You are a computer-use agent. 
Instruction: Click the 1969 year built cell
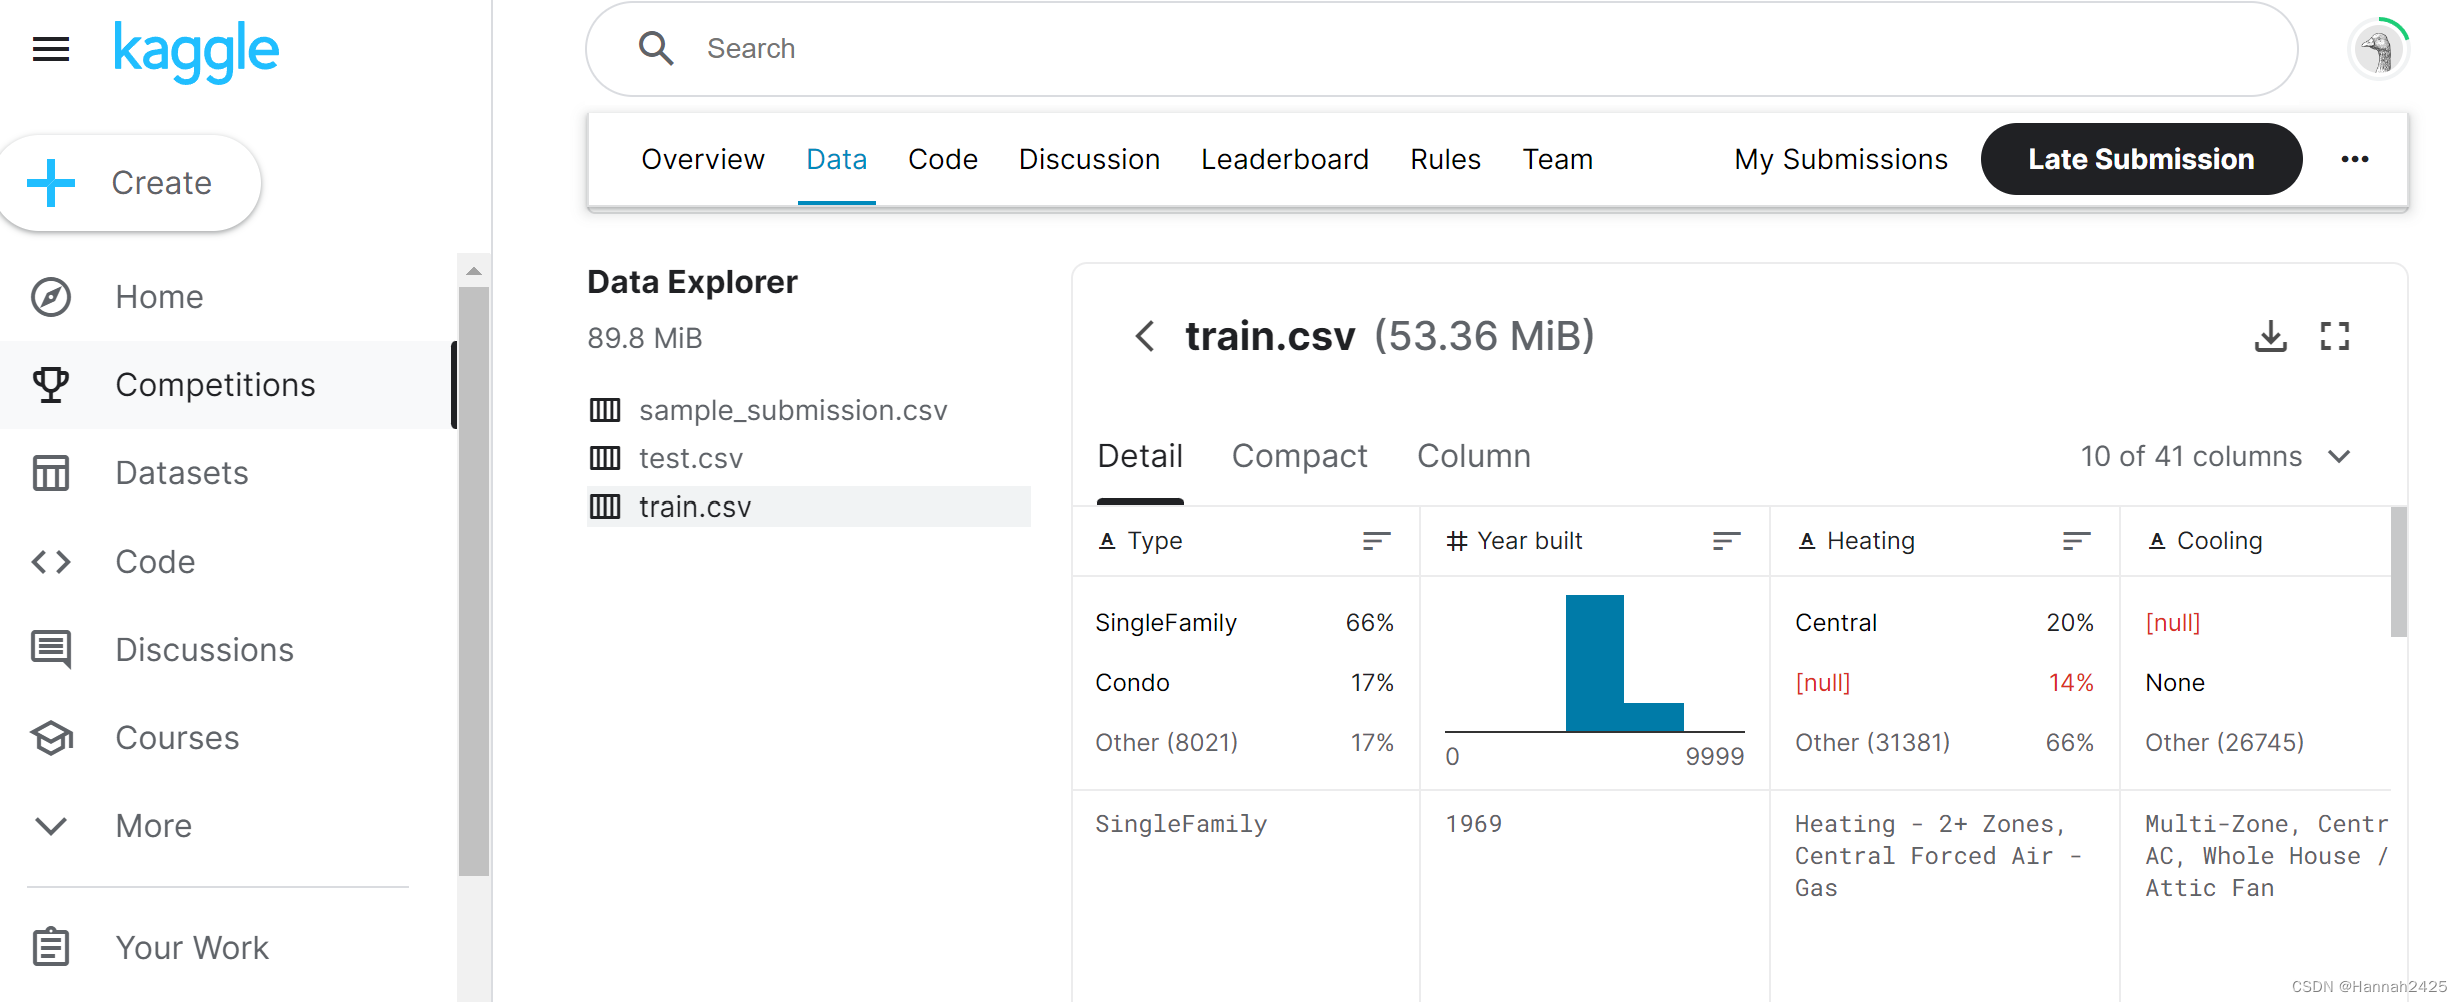[1473, 824]
